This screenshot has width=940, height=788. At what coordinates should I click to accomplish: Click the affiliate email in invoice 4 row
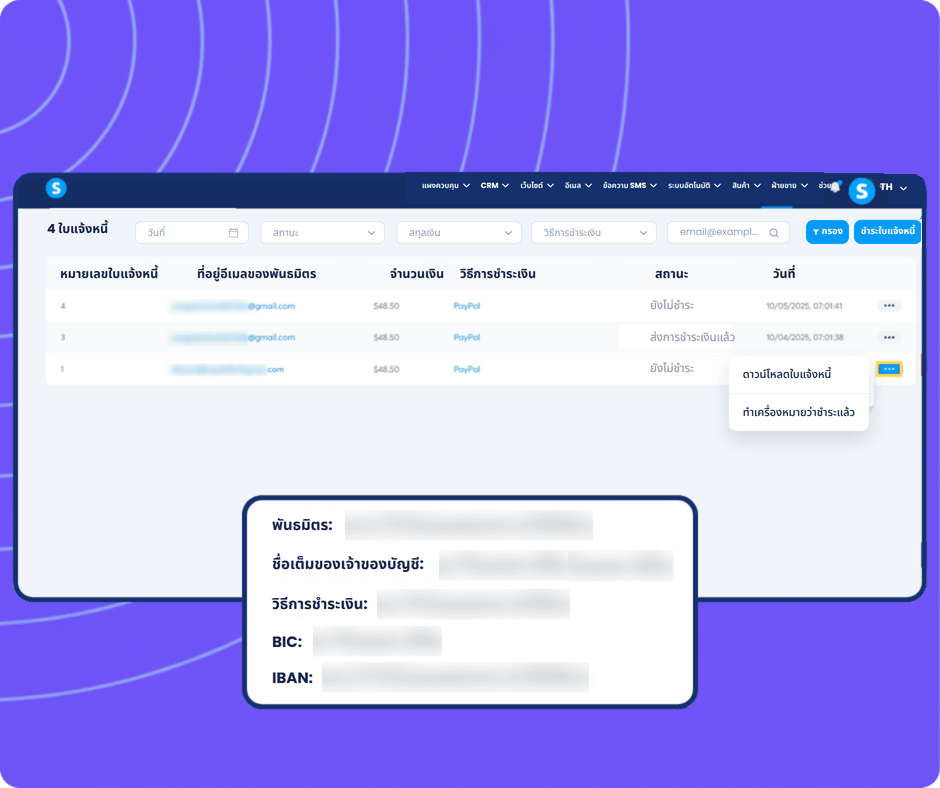pyautogui.click(x=233, y=306)
